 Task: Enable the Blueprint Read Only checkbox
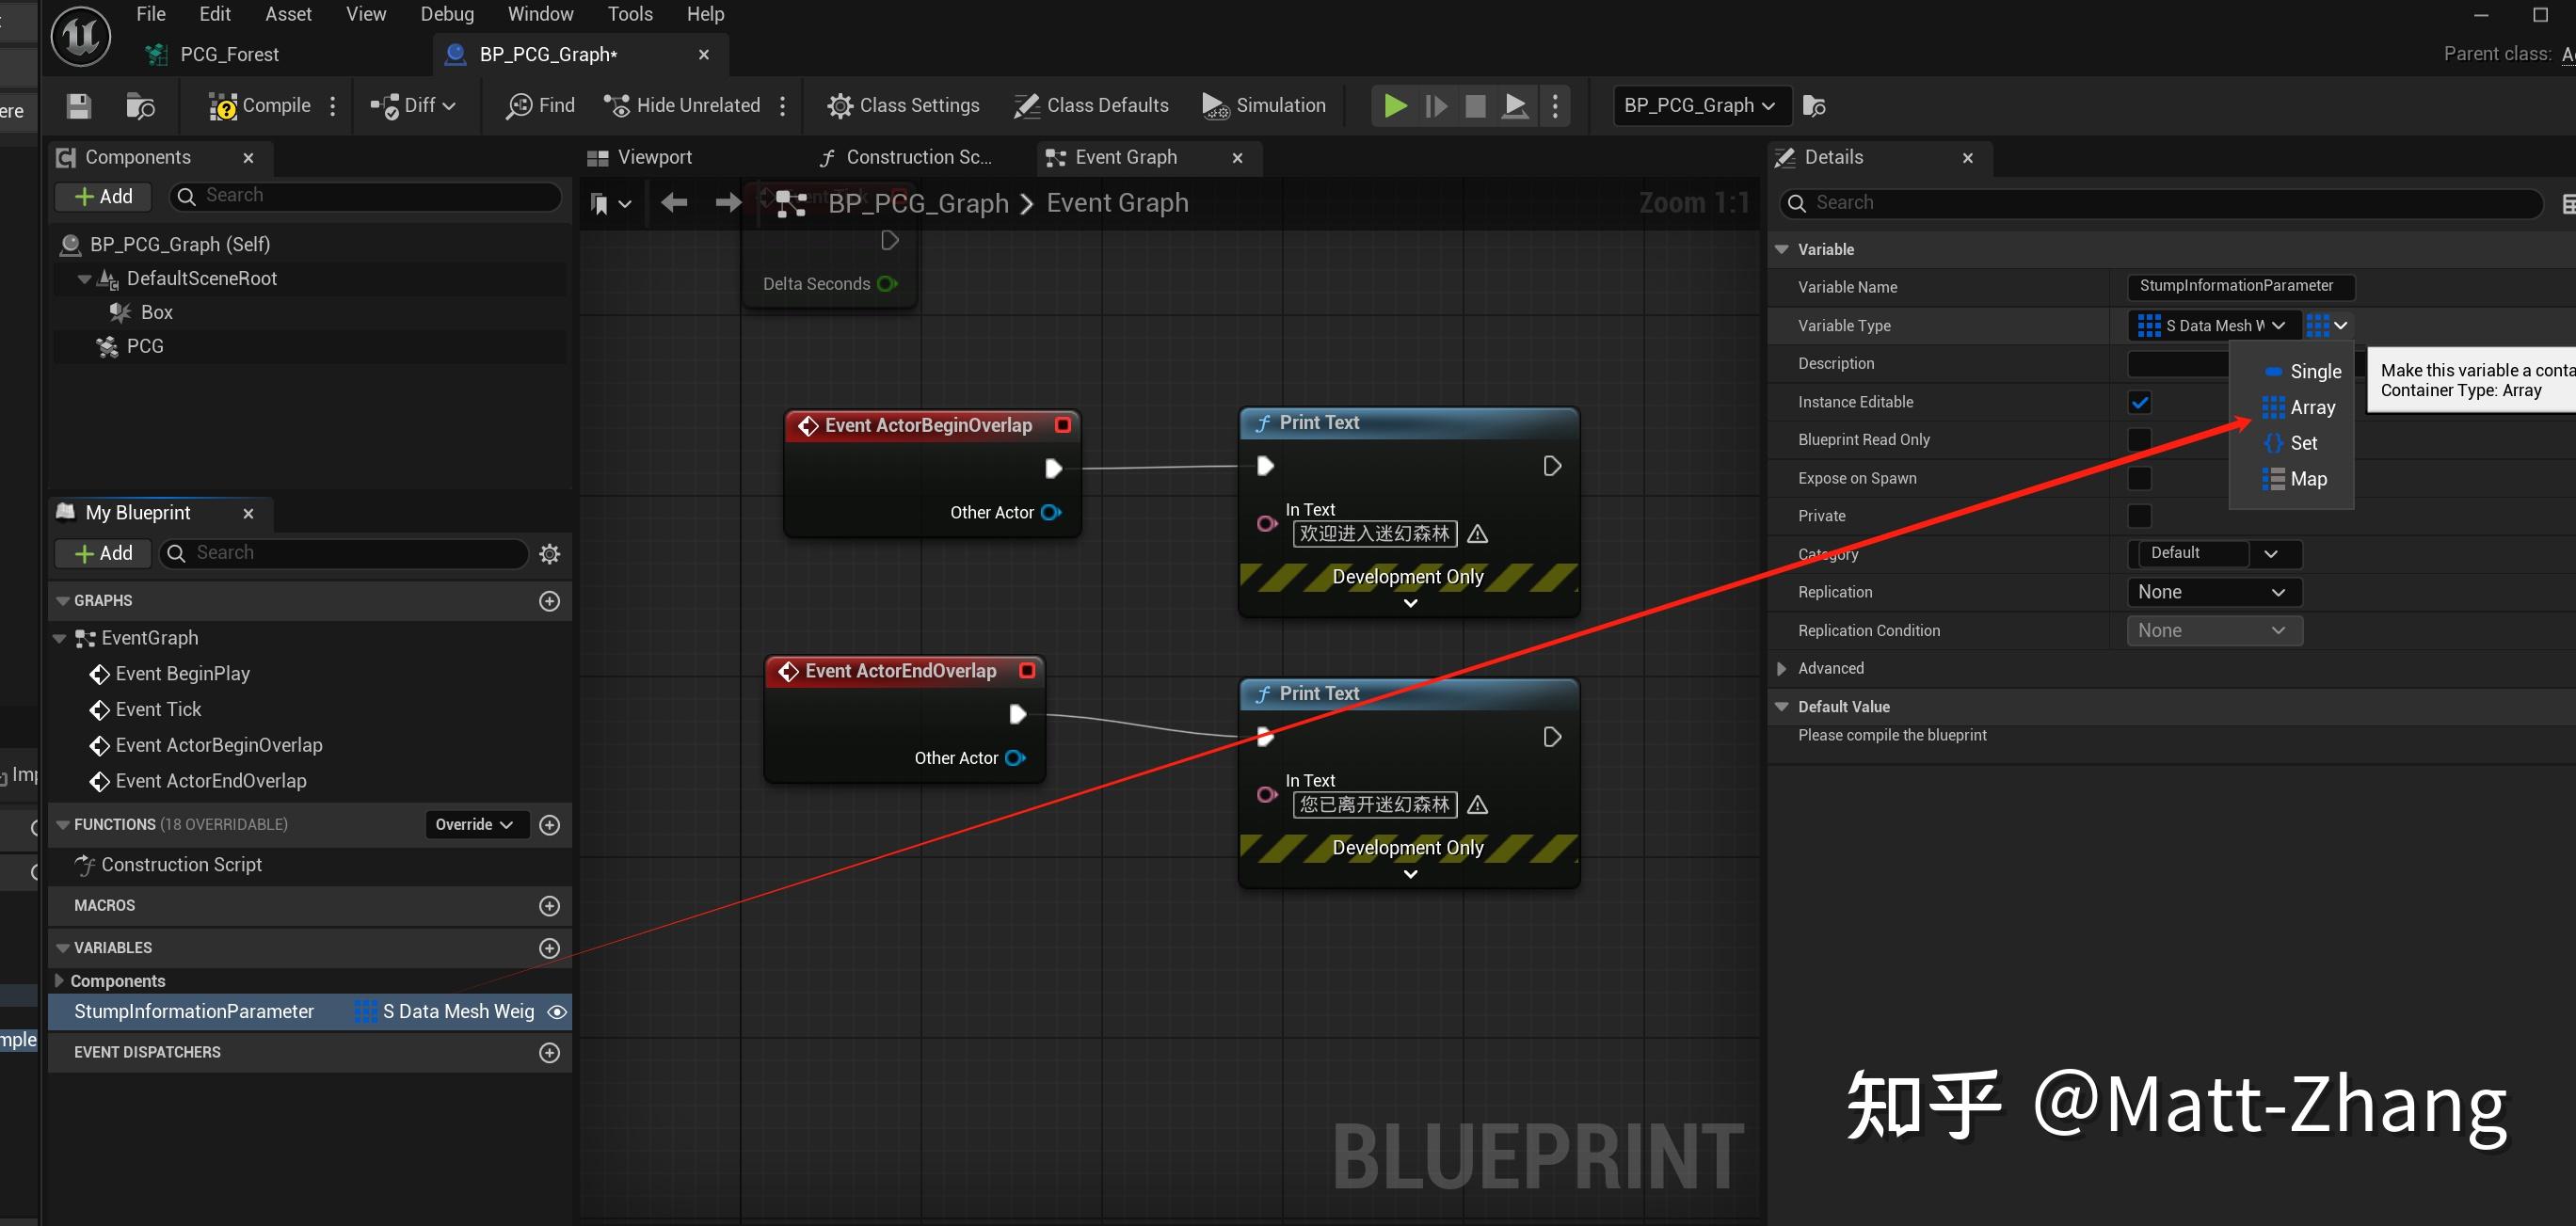[x=2139, y=440]
